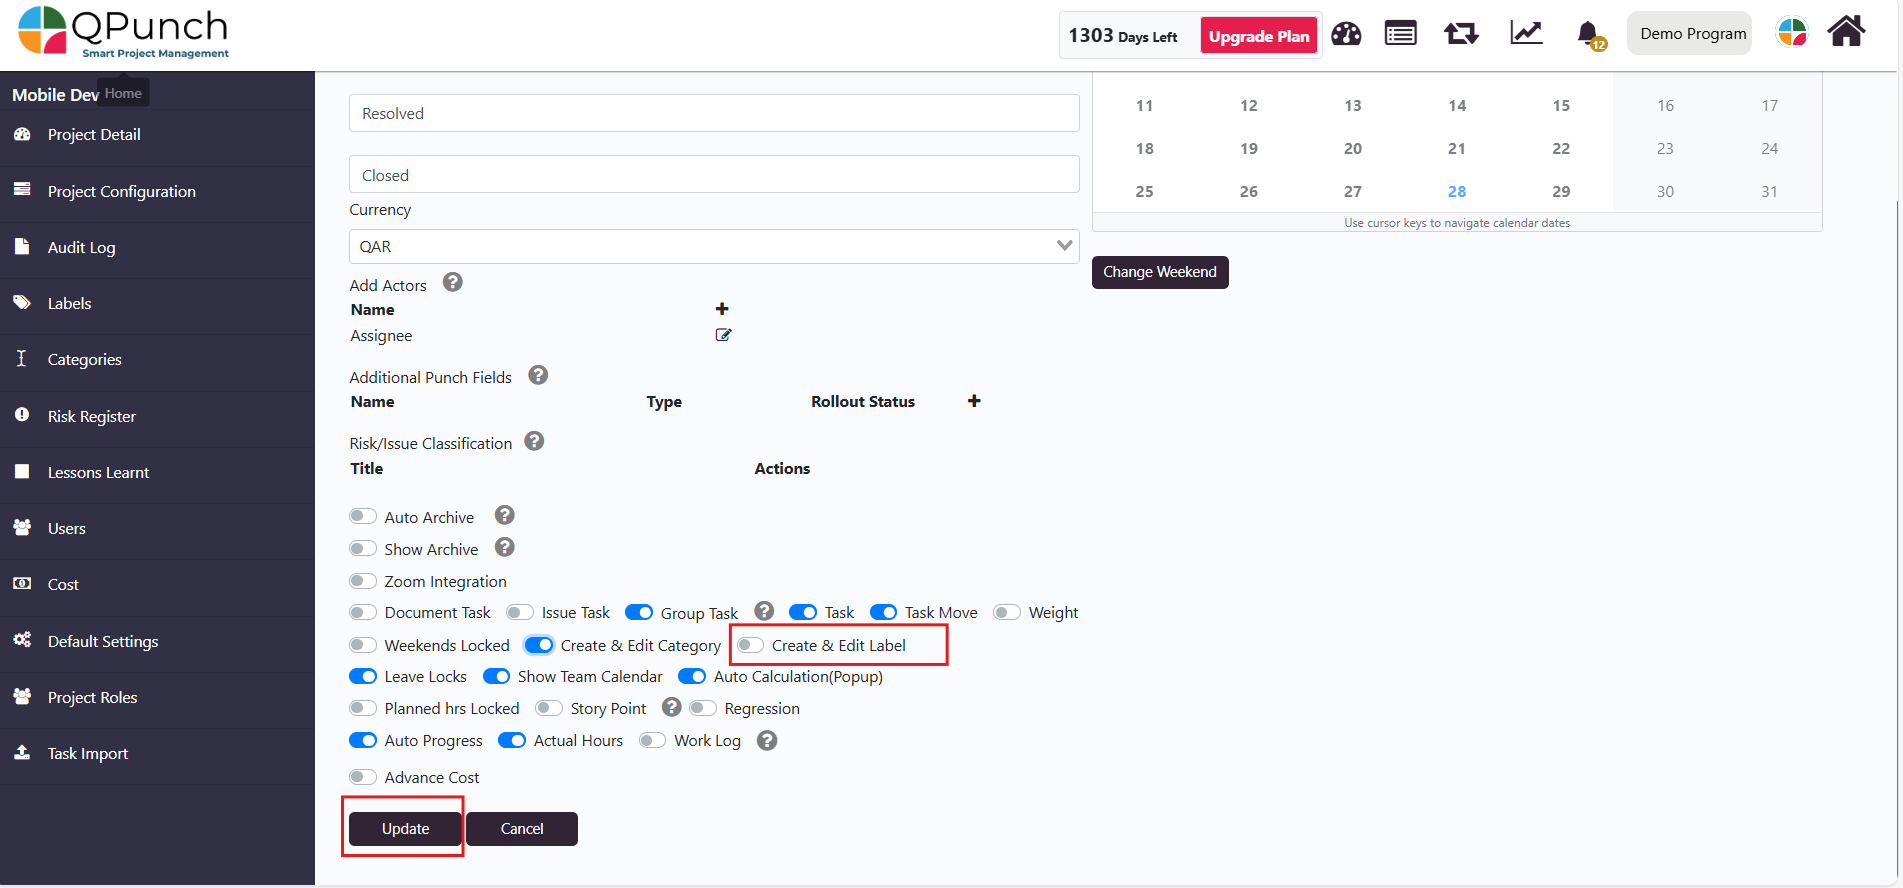Disable the Group Task toggle
Screen dimensions: 1903x888
(x=639, y=612)
